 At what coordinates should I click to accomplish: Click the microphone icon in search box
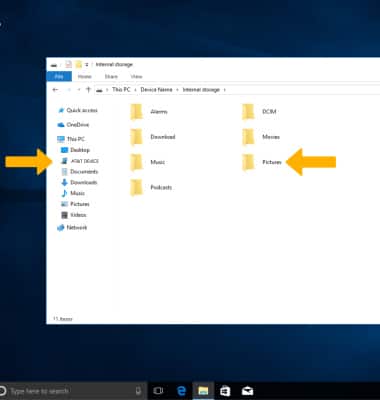(x=138, y=391)
